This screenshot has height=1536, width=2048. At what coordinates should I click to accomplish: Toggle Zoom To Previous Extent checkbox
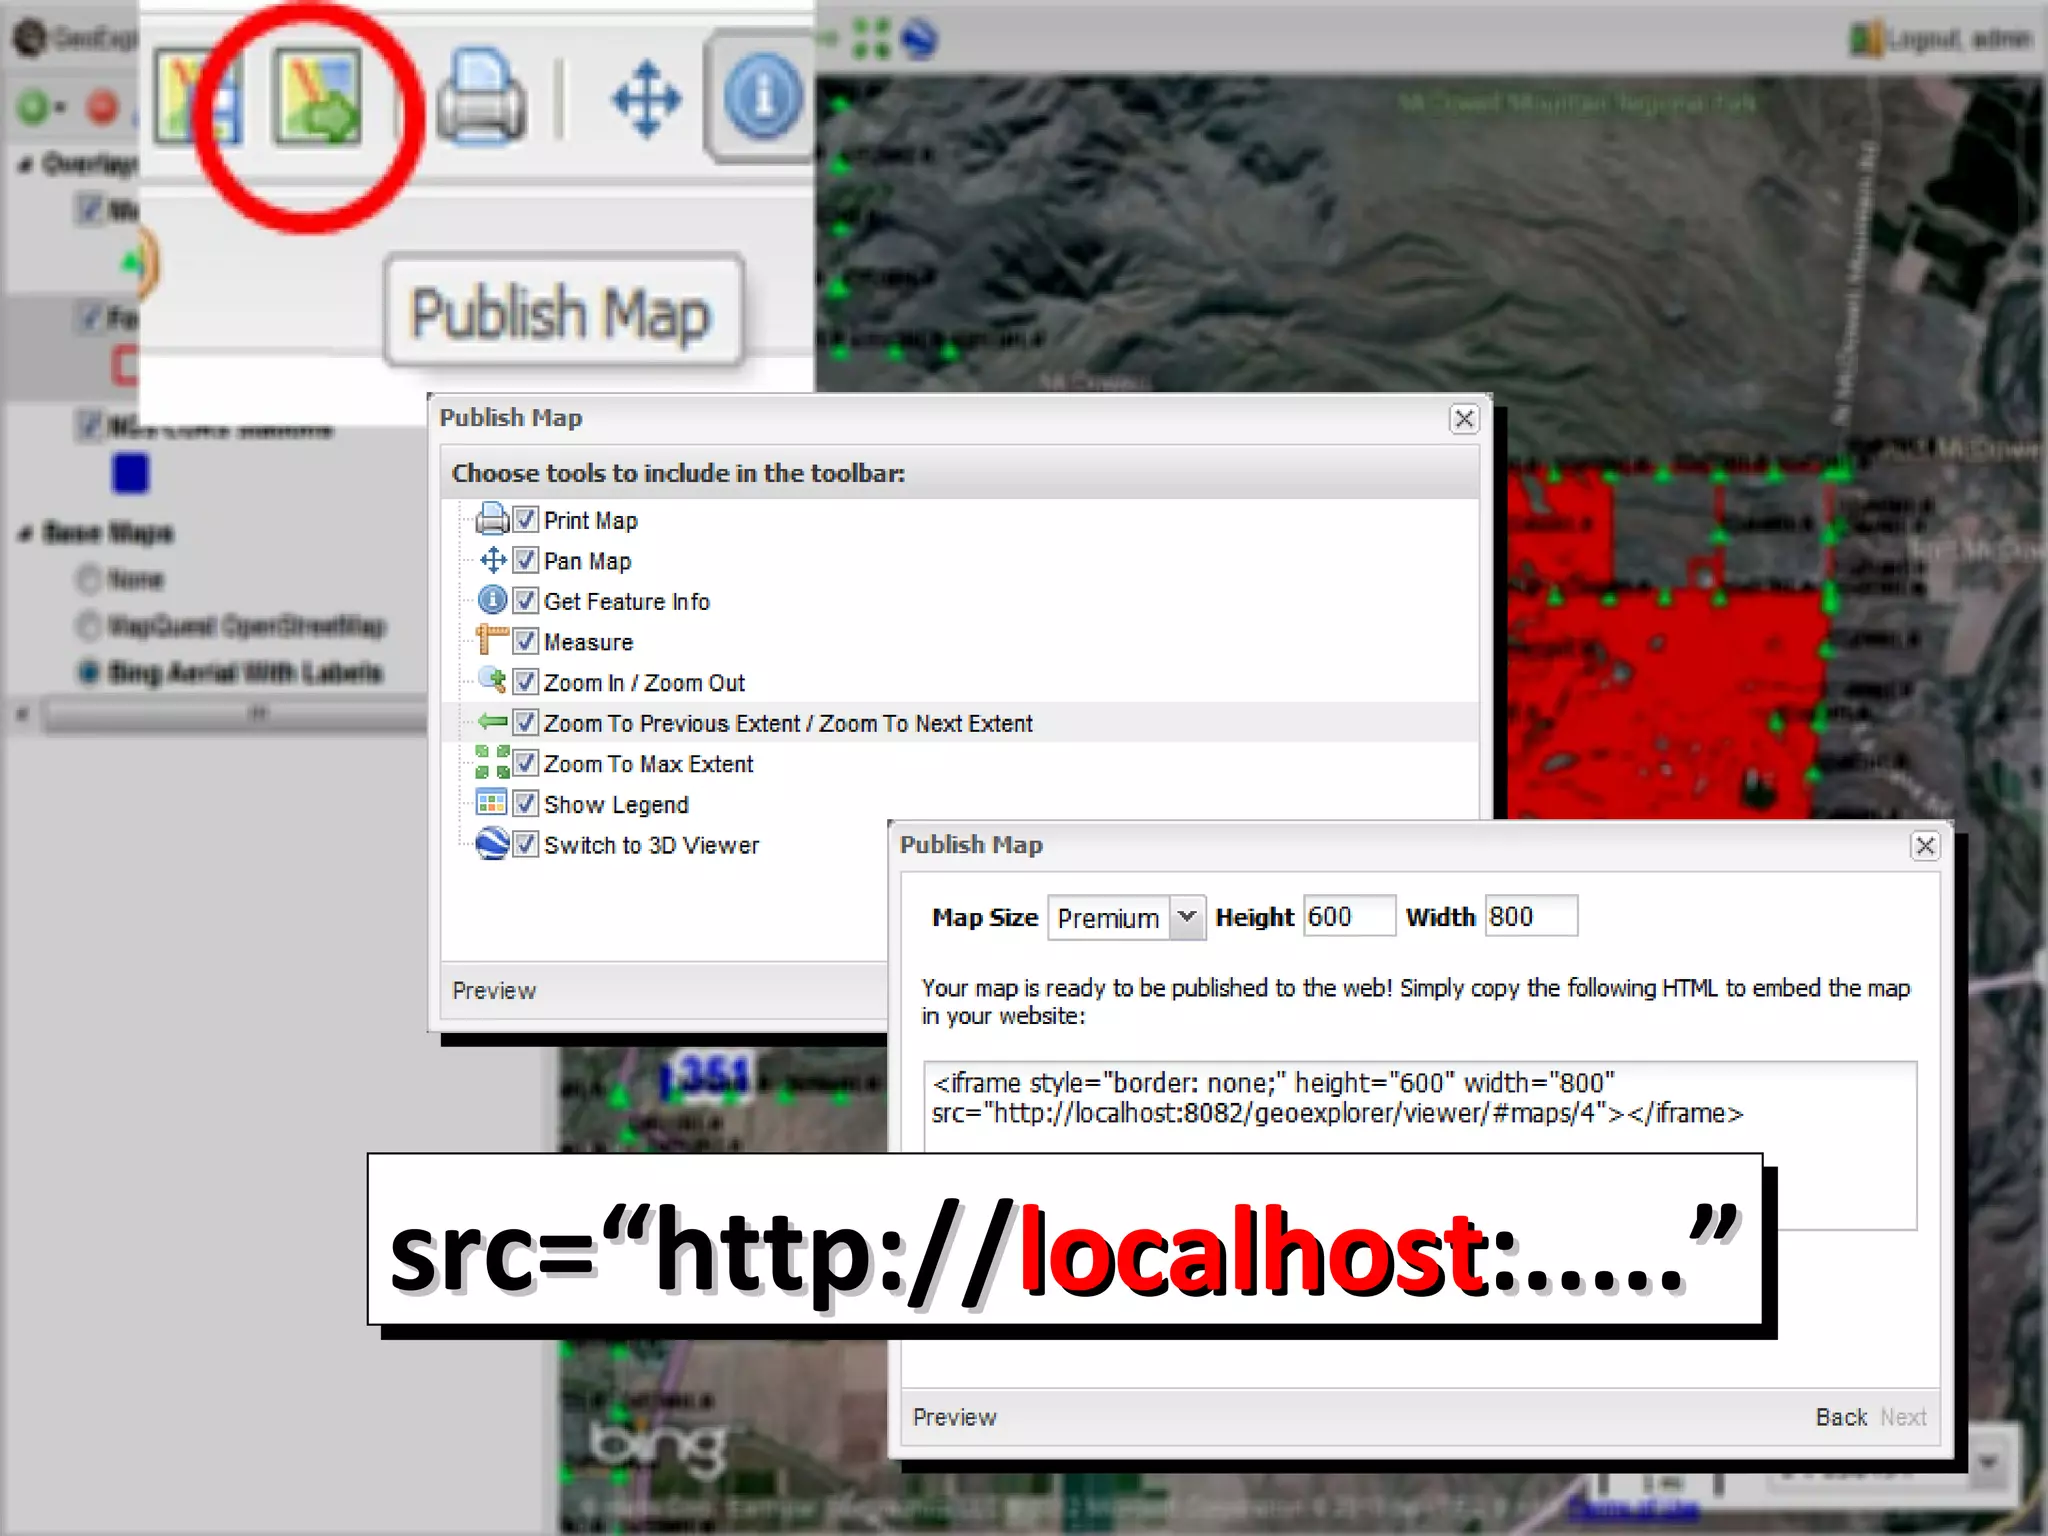point(526,722)
